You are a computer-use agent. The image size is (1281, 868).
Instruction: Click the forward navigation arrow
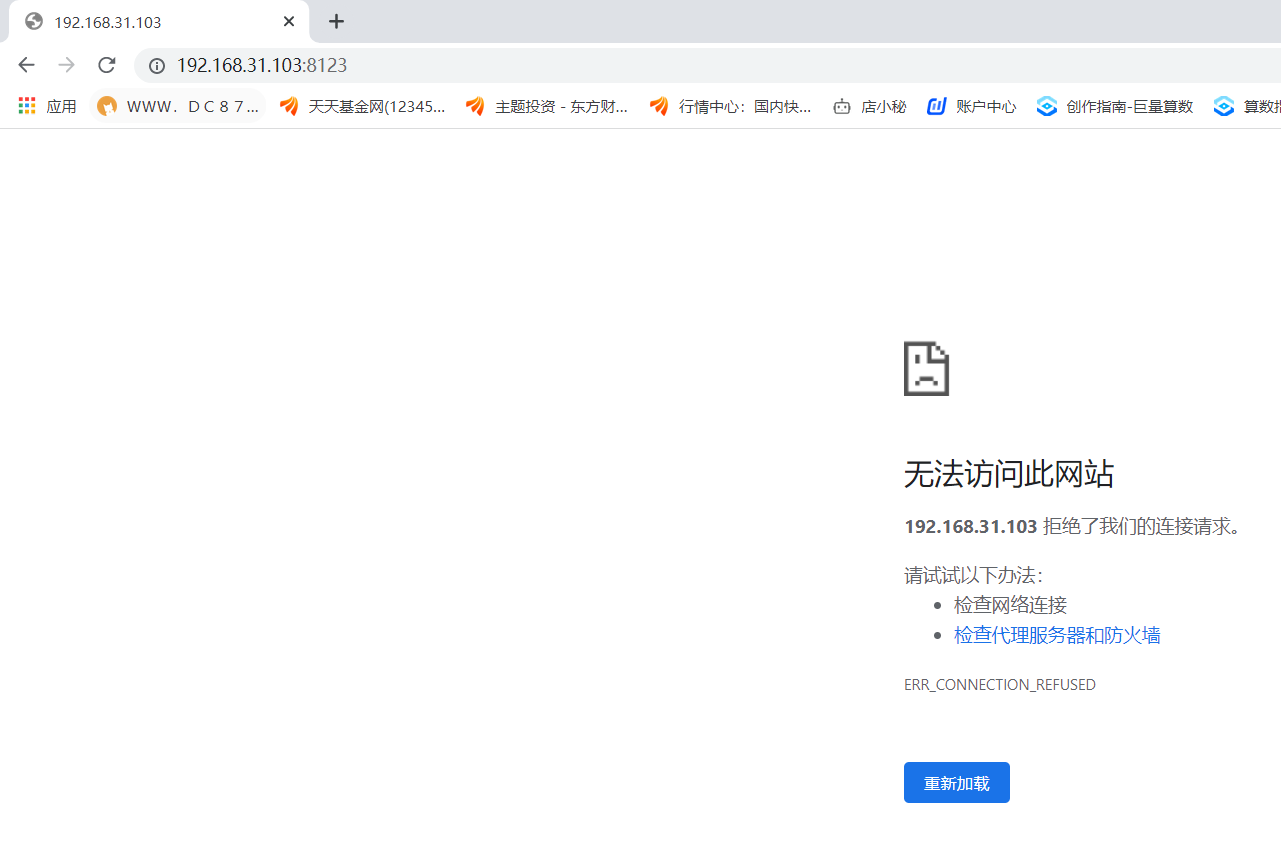coord(67,65)
